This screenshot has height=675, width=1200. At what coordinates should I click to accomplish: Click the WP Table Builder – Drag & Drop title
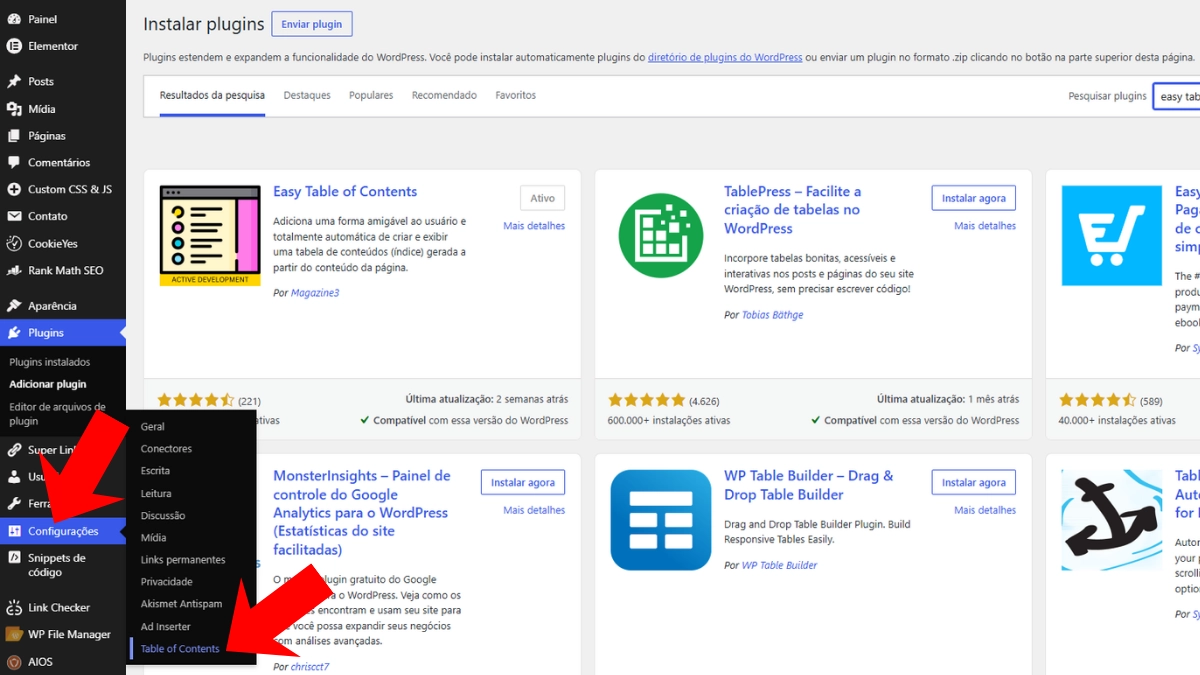809,485
